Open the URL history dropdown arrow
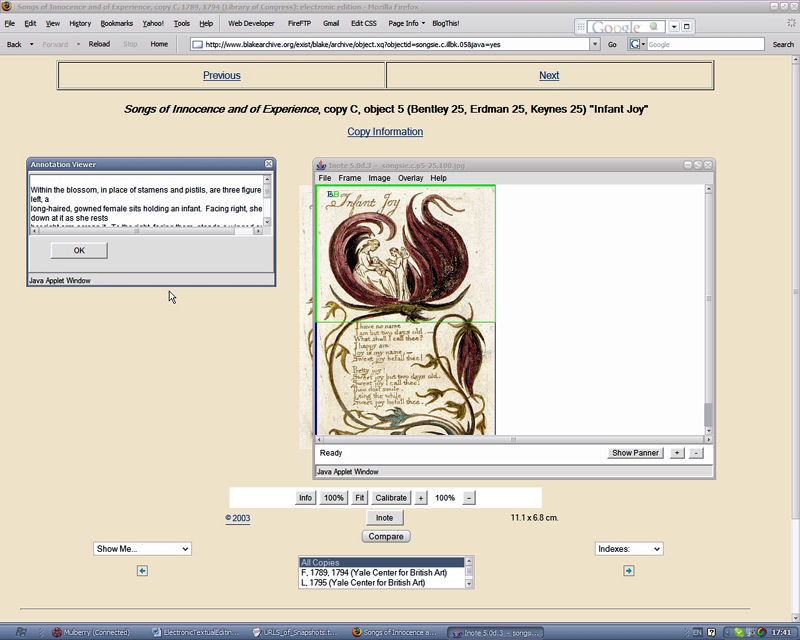The width and height of the screenshot is (800, 640). (595, 44)
